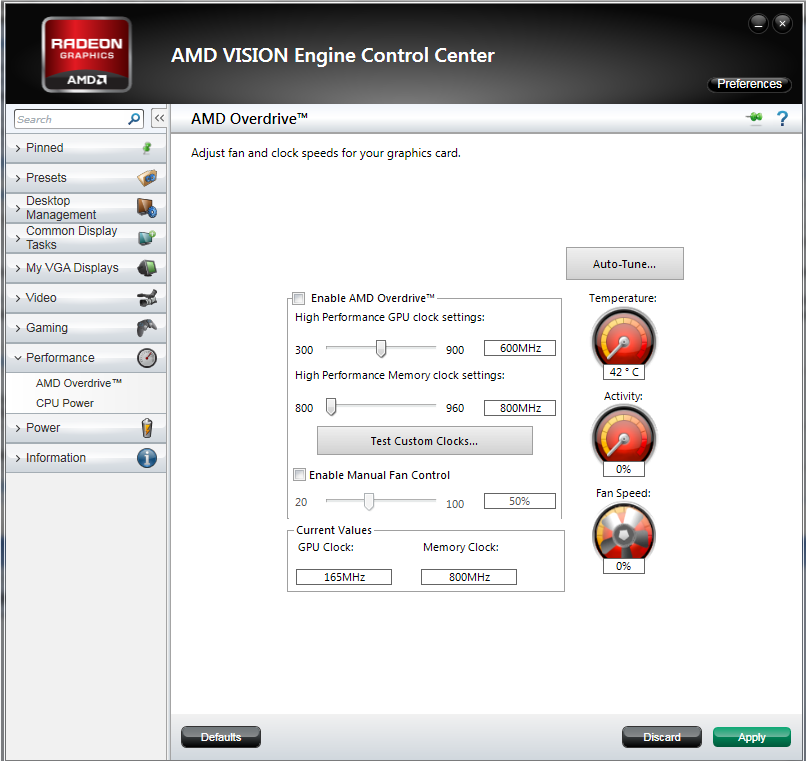The image size is (806, 761).
Task: Click the current Memory Clock 800MHz value
Action: pyautogui.click(x=469, y=577)
